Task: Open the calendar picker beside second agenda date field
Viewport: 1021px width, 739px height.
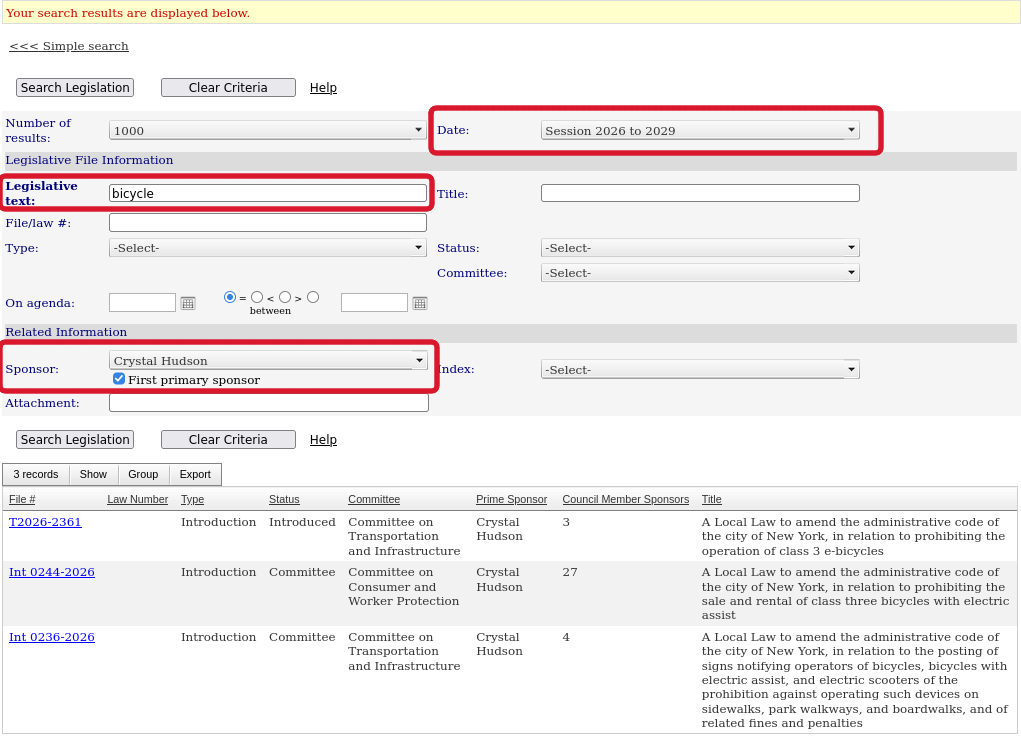Action: click(x=420, y=303)
